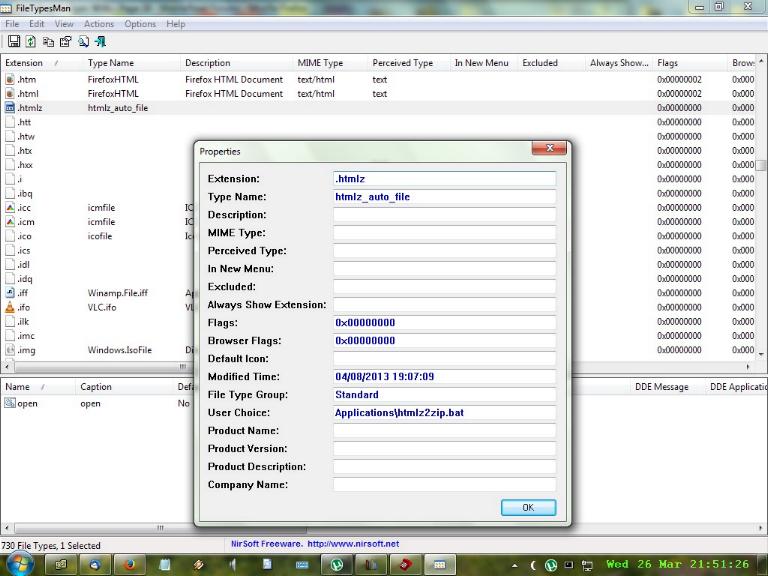The image size is (768, 576).
Task: Sort by the Type Name column header
Action: (131, 63)
